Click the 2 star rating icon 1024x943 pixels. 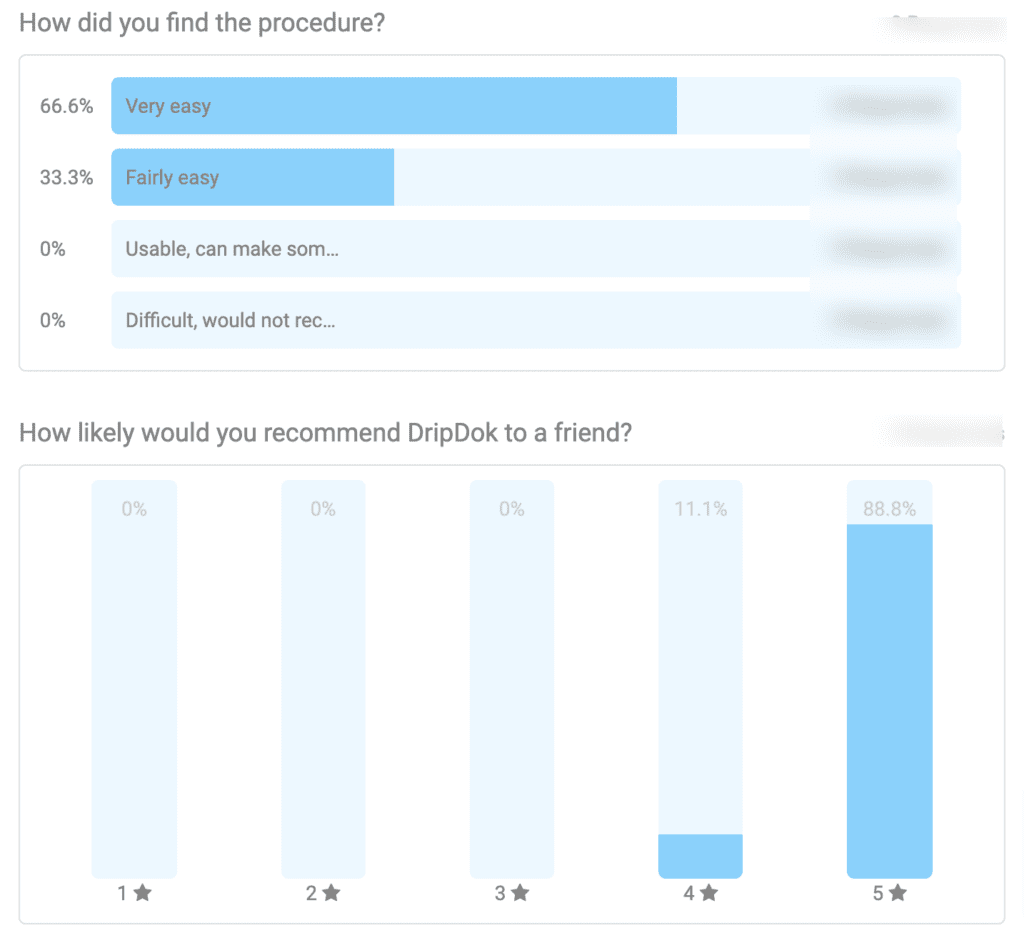coord(331,893)
